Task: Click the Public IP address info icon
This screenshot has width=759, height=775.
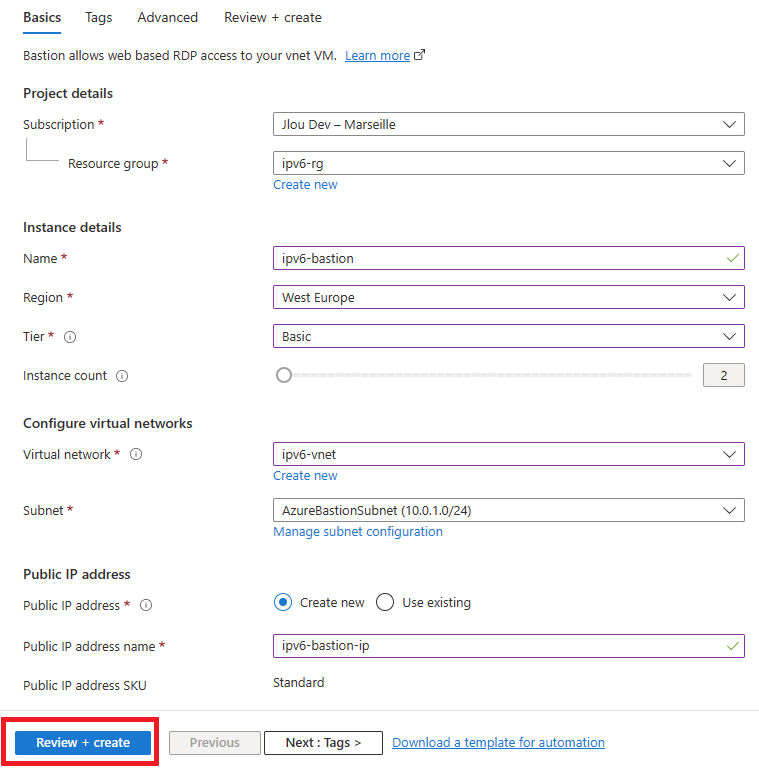Action: [146, 605]
